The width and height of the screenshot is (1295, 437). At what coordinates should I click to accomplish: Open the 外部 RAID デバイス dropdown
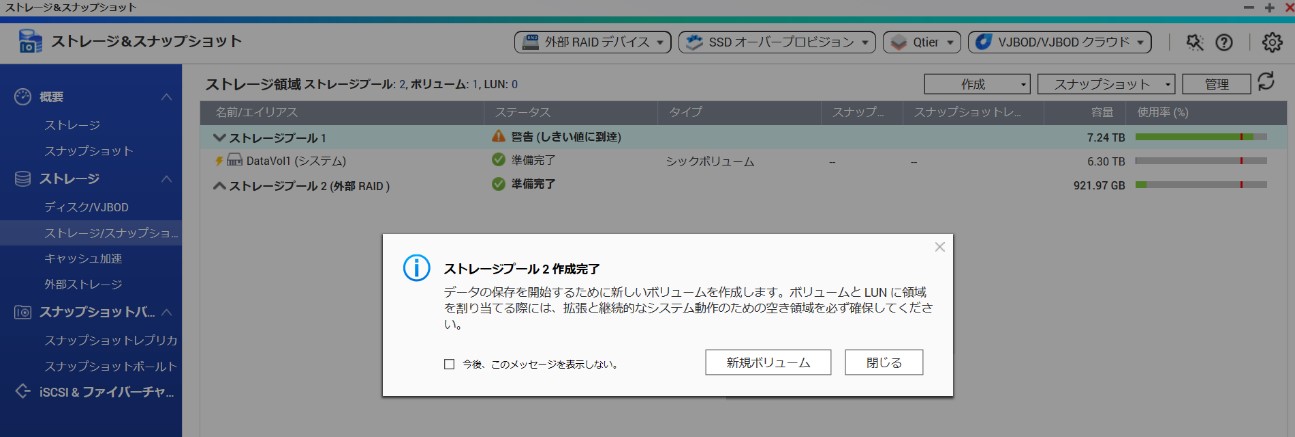point(594,42)
